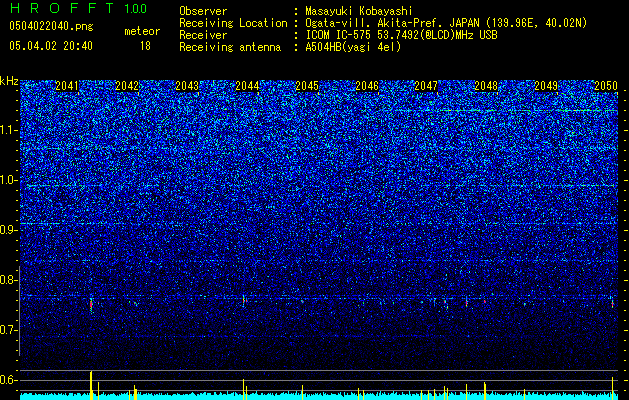
Task: Click the word meteor above the count
Action: click(142, 31)
